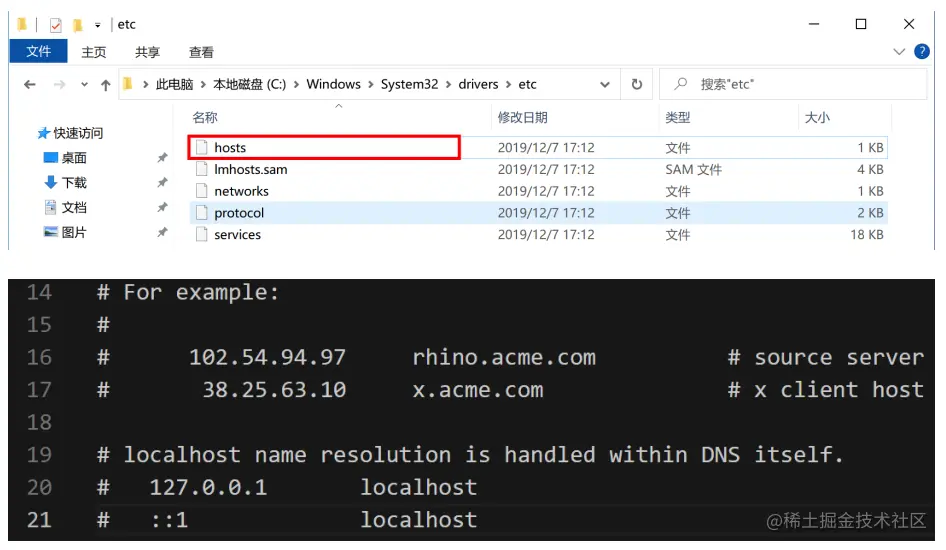Click the magnifier search icon
Screen dimensions: 946x550
[x=681, y=84]
